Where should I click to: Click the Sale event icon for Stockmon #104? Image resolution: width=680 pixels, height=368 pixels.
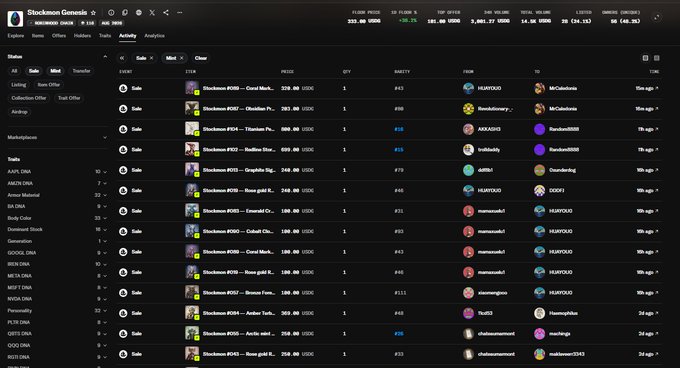click(123, 129)
